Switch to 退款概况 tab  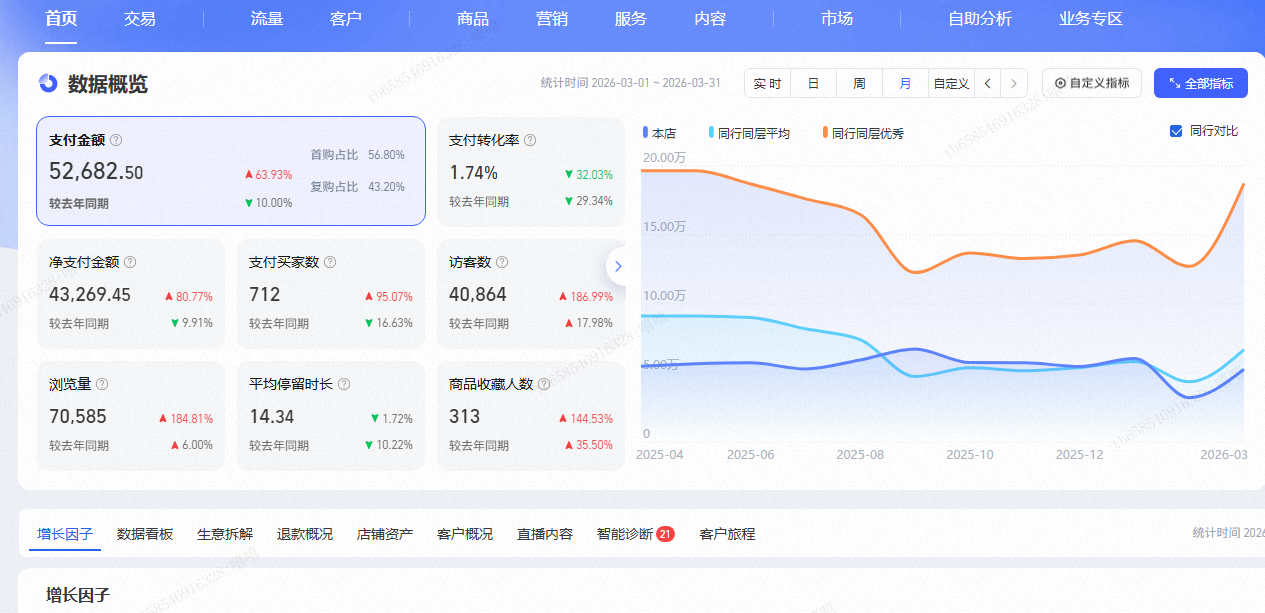point(305,534)
